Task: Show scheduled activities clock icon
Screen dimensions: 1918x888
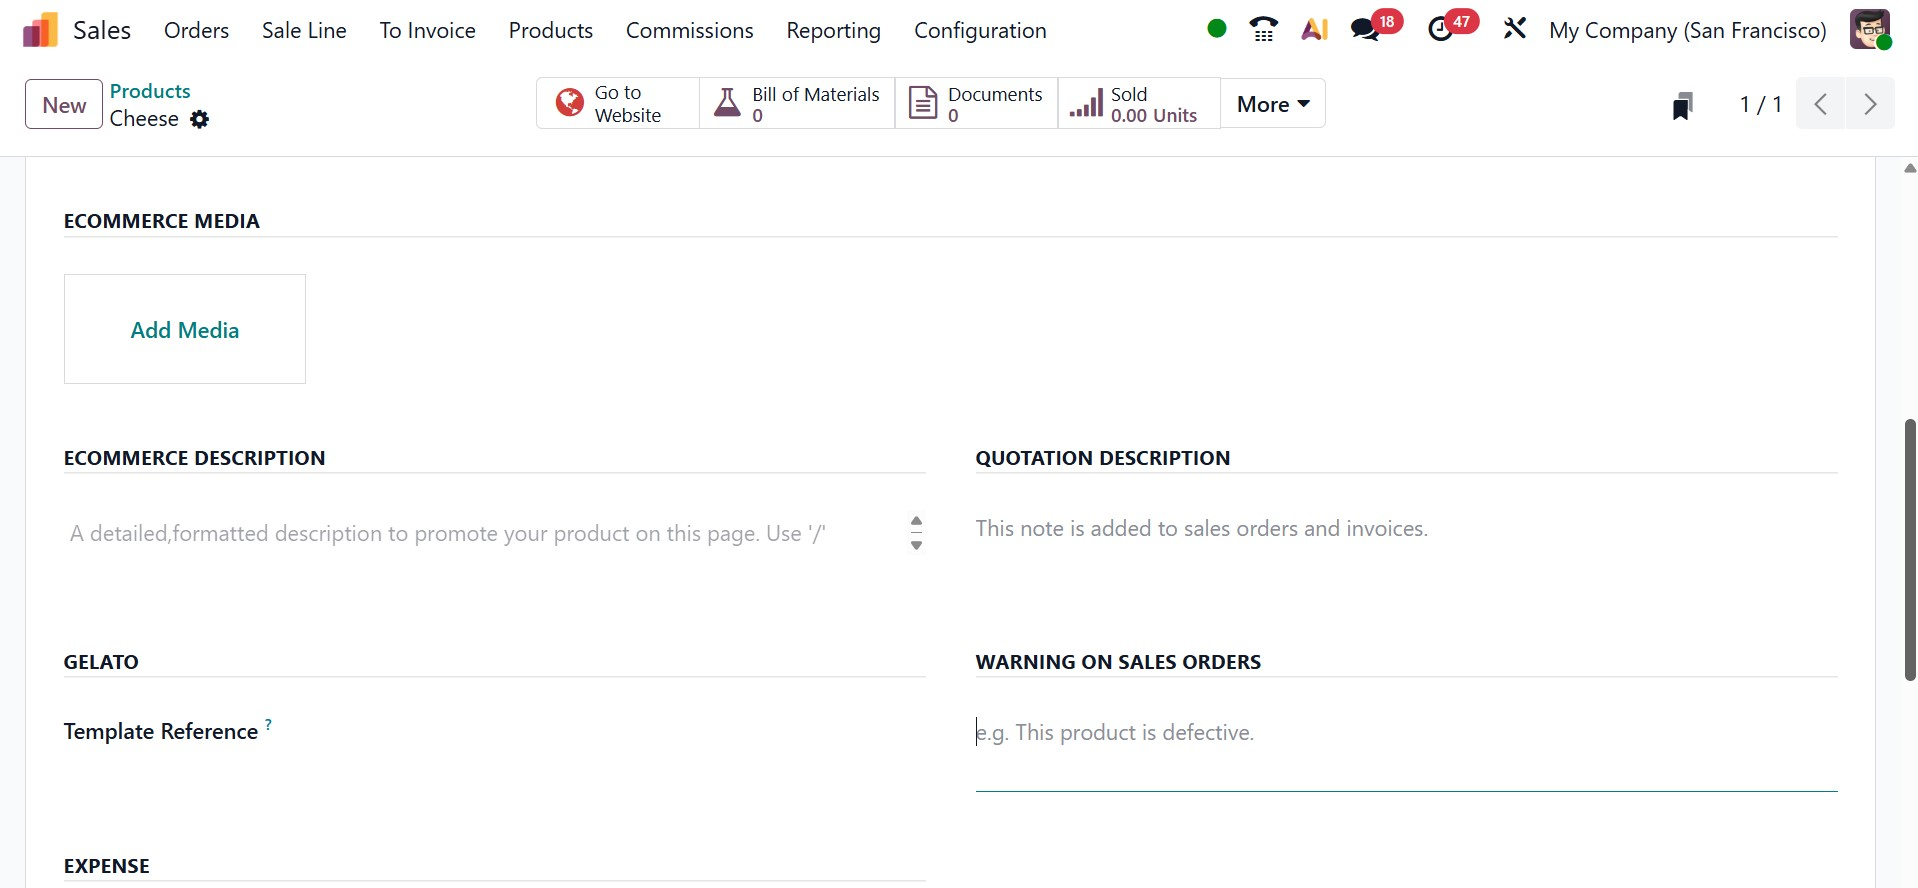Action: [x=1440, y=30]
